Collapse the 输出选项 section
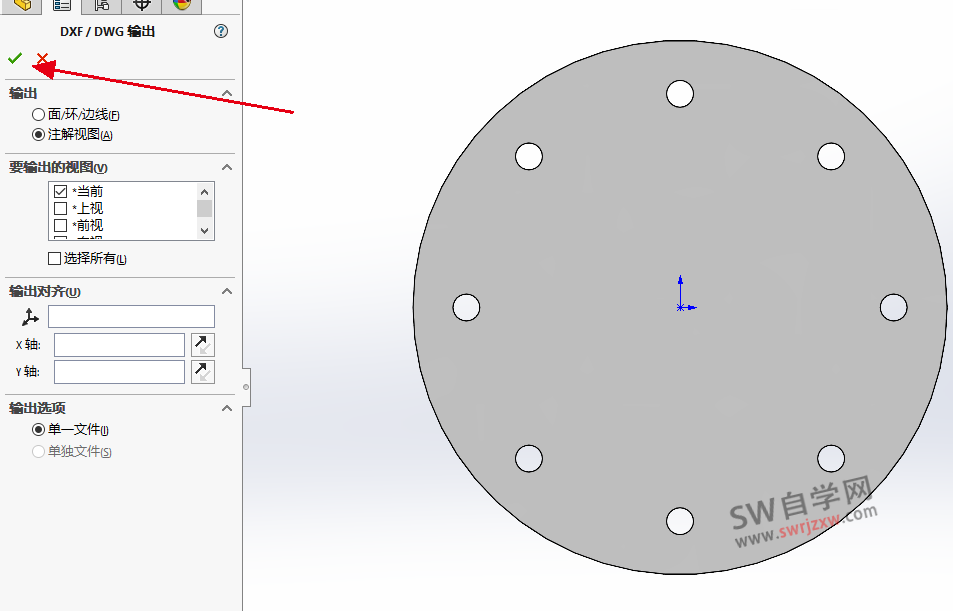953x611 pixels. click(227, 408)
